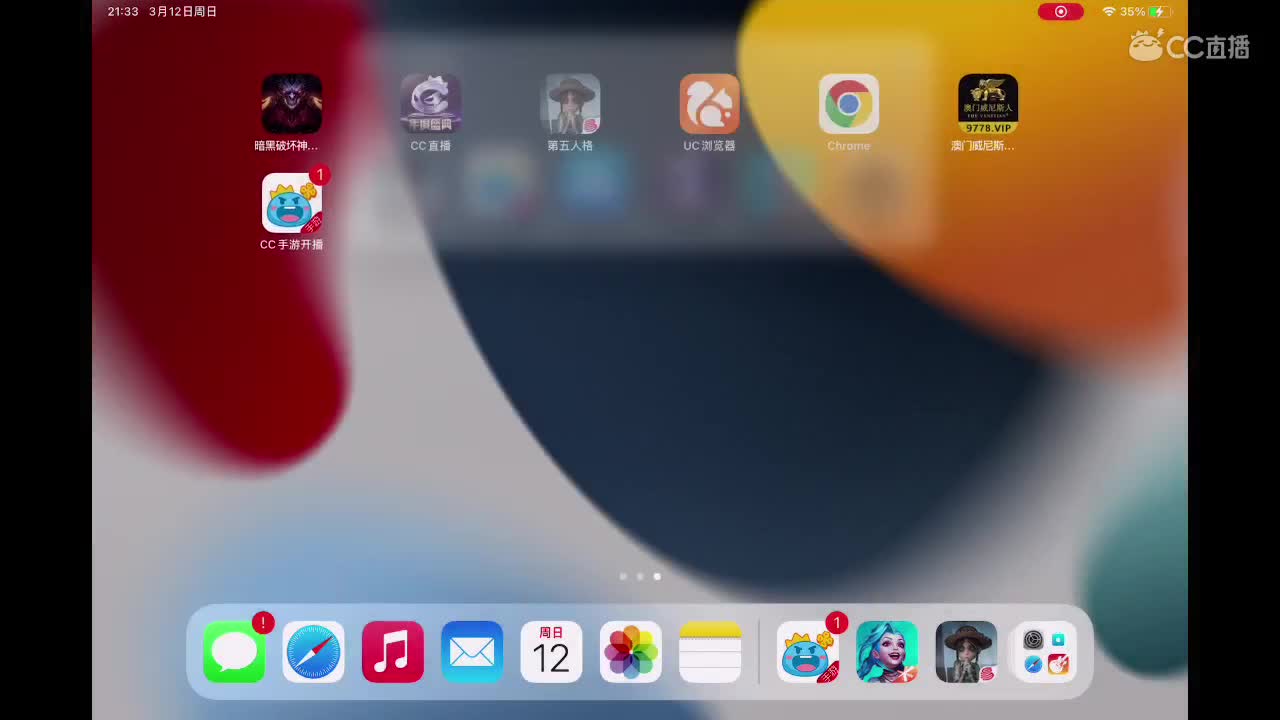Open the Notes app in the dock
This screenshot has height=720, width=1280.
(710, 652)
